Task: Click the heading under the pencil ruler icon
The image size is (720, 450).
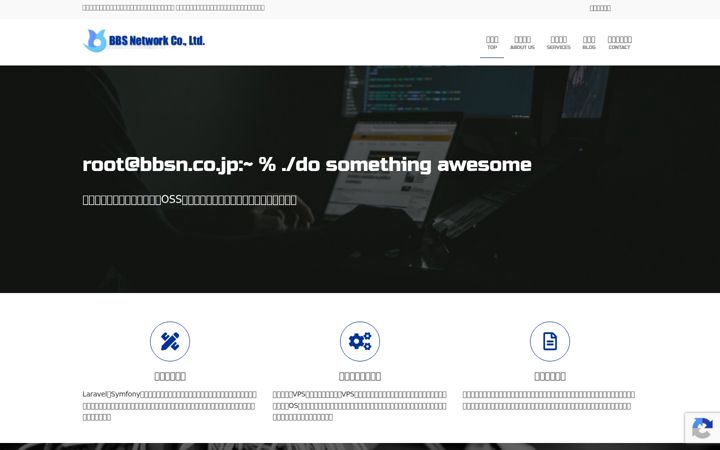Action: (170, 376)
